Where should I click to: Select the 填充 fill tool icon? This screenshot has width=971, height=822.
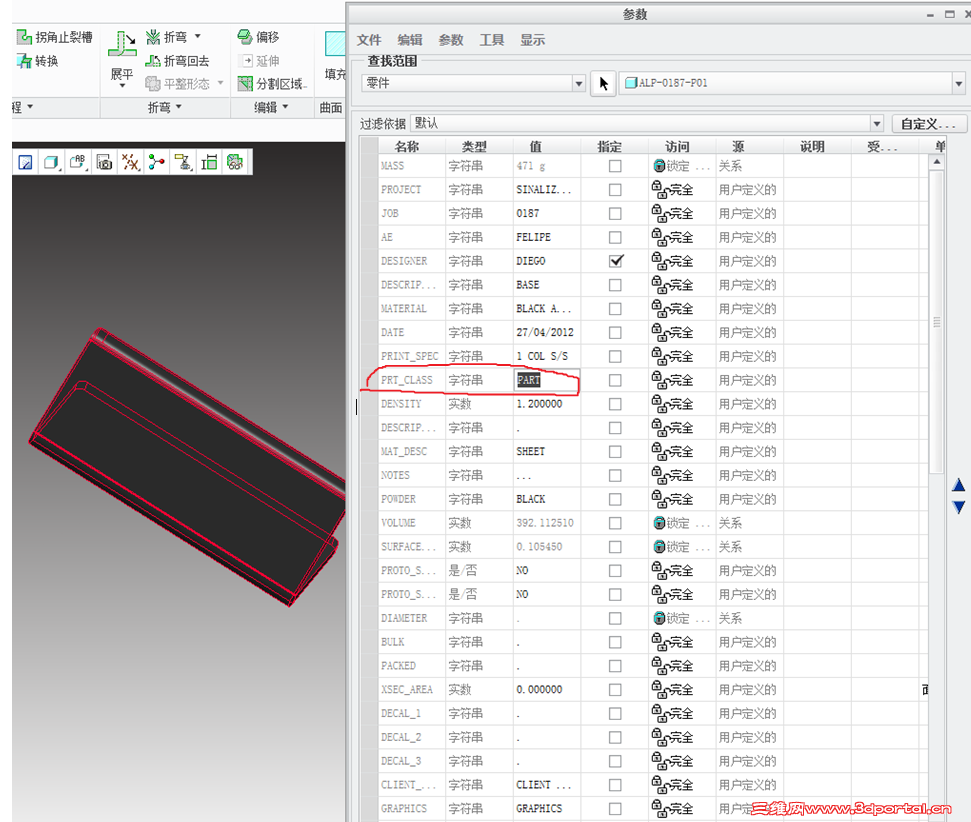(335, 45)
